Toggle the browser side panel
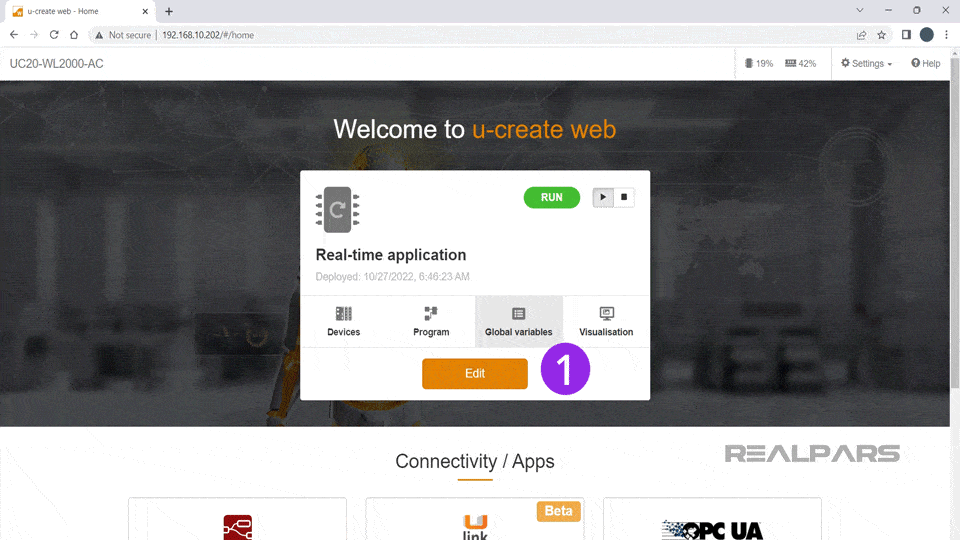Viewport: 960px width, 540px height. click(x=906, y=35)
